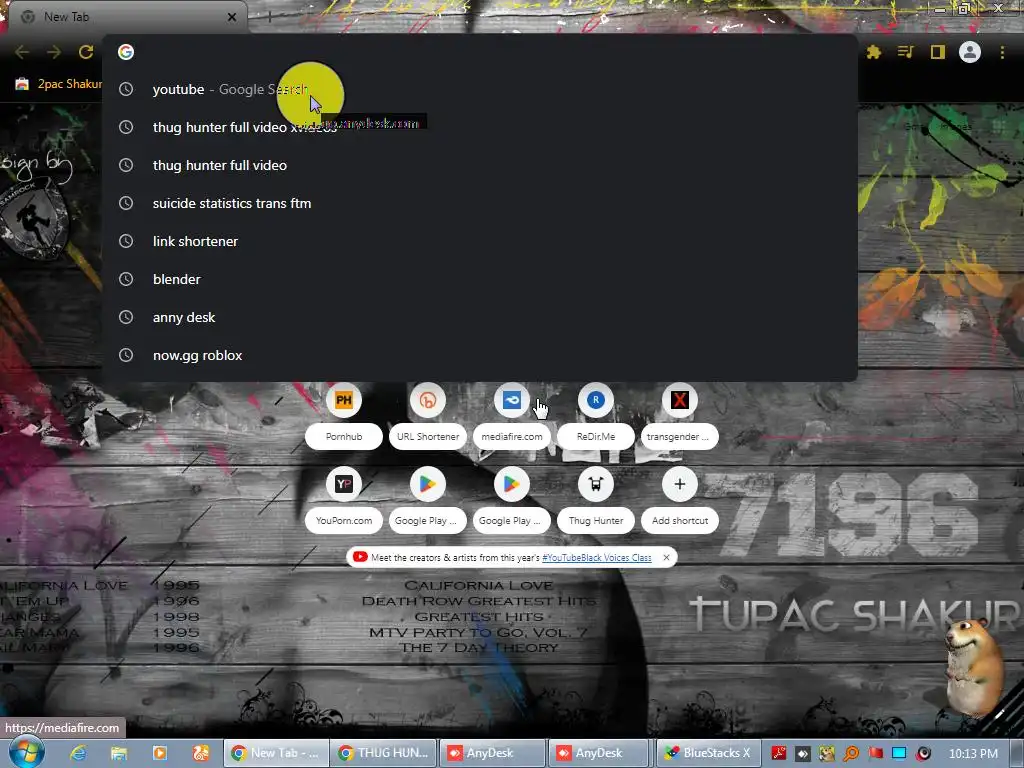1024x768 pixels.
Task: Open Chrome three-dot menu
Action: 1002,52
